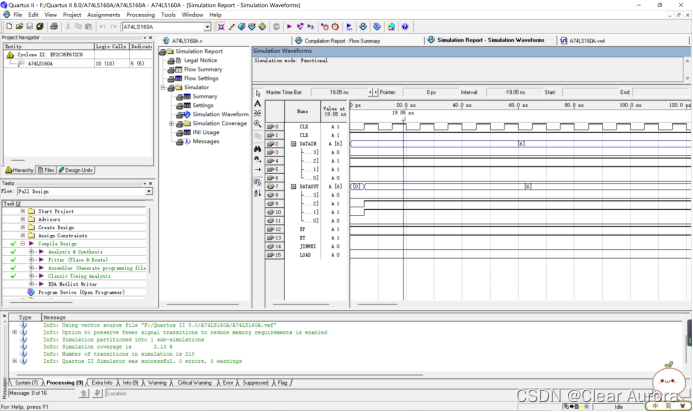Image resolution: width=693 pixels, height=412 pixels.
Task: Switch to the Design Units tab
Action: (x=76, y=170)
